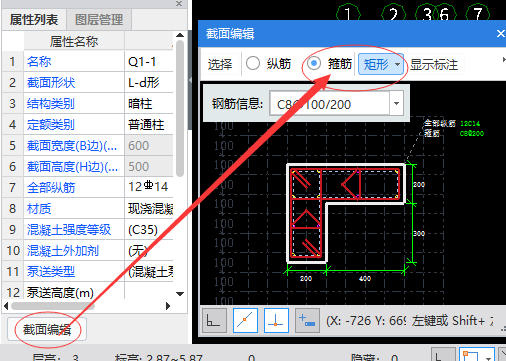
Task: Click the (C35) value cell
Action: (x=149, y=230)
